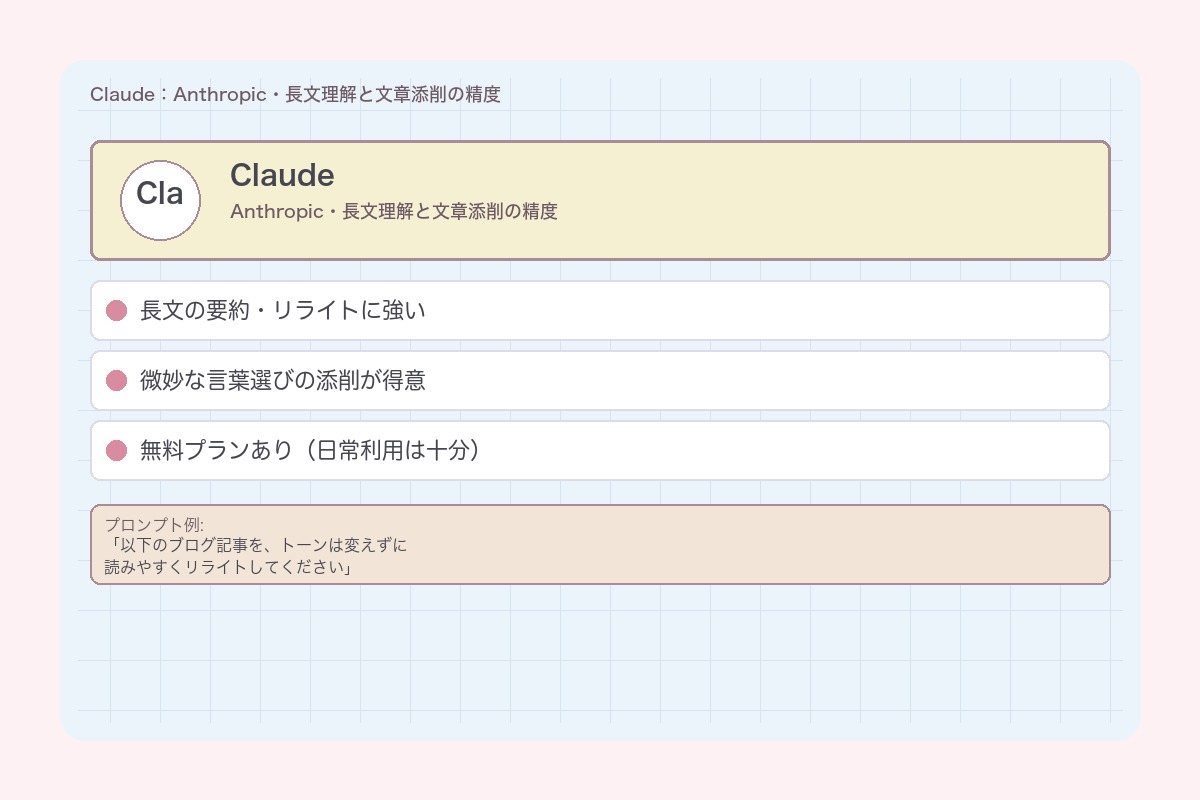Click the subtitle under the Claude heading

(394, 211)
